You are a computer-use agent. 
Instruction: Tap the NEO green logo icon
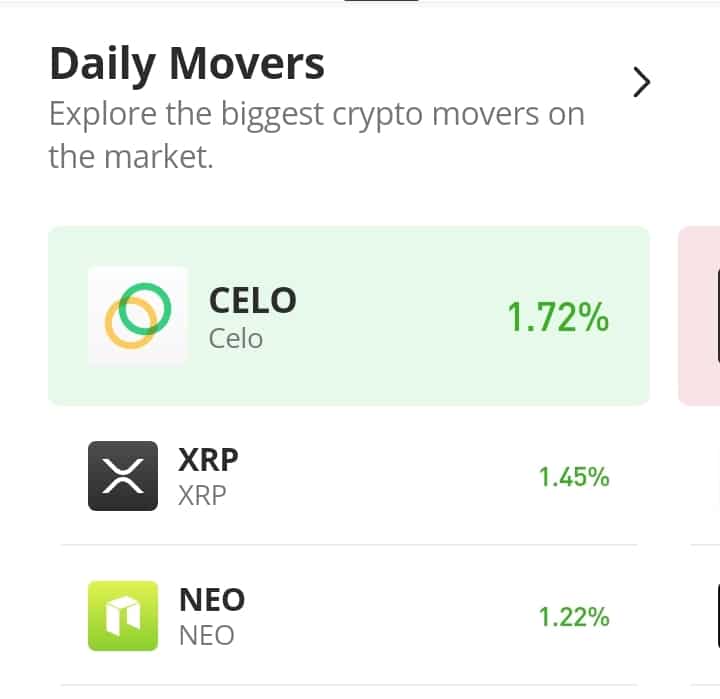(x=123, y=616)
